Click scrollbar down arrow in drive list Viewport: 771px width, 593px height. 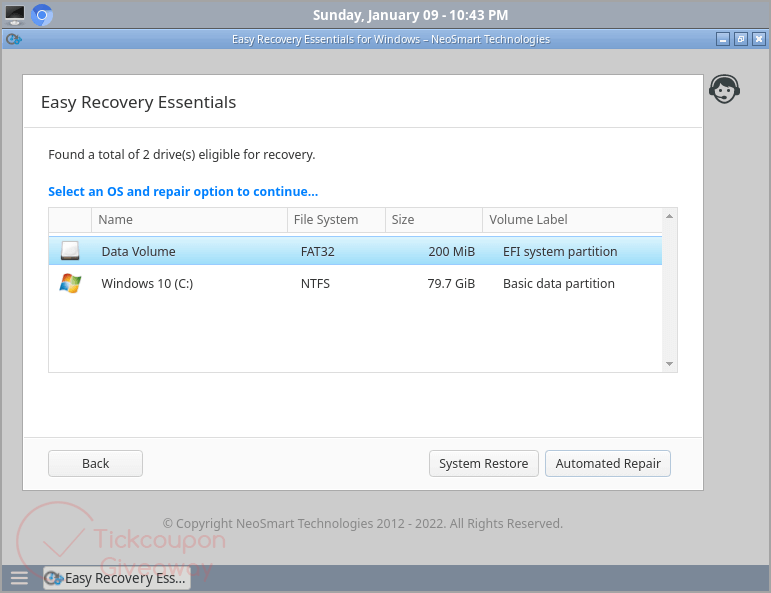click(x=669, y=364)
